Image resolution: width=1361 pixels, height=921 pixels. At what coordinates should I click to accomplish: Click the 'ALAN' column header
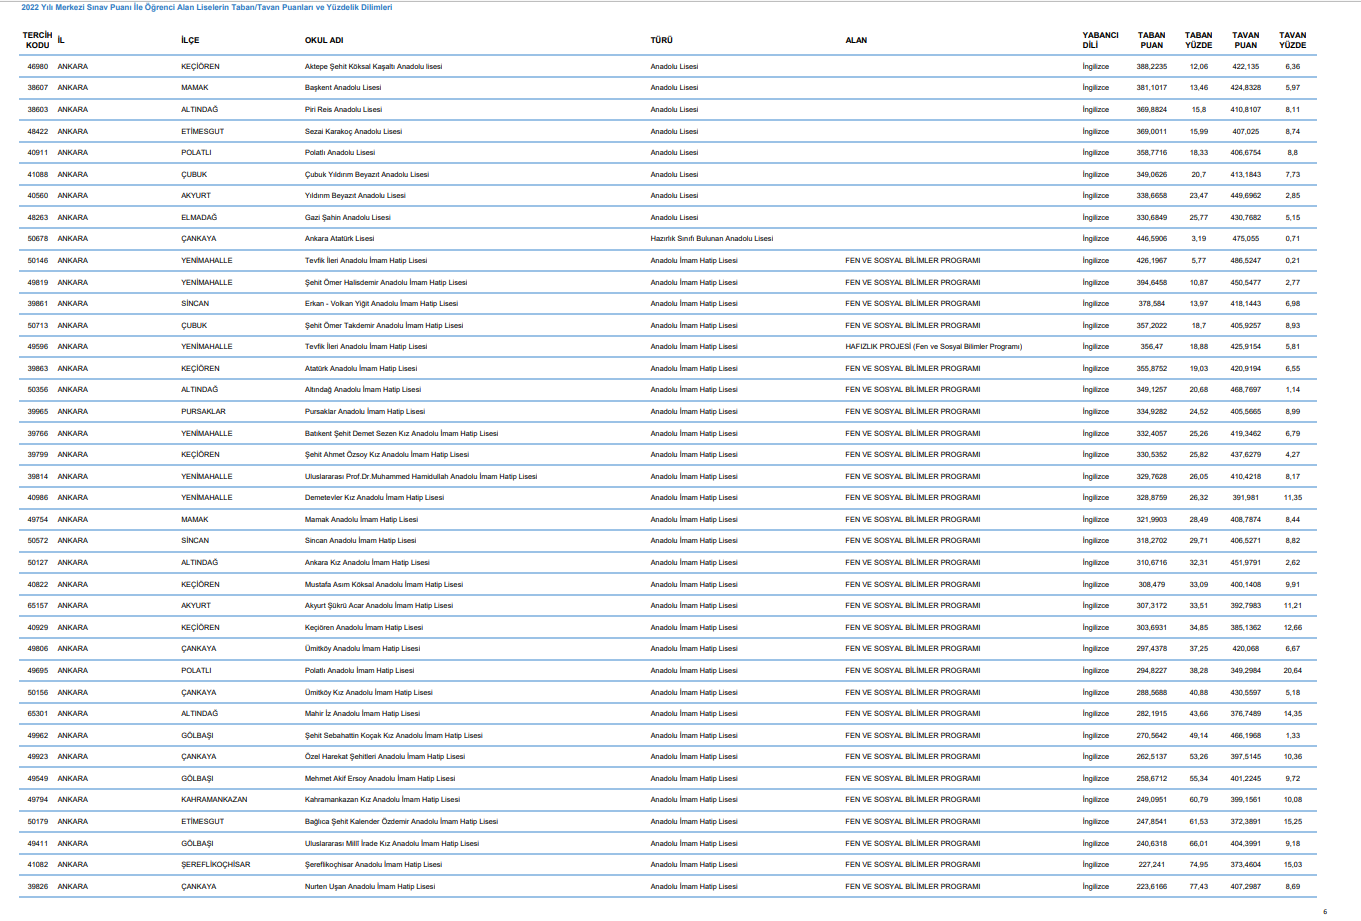click(856, 40)
